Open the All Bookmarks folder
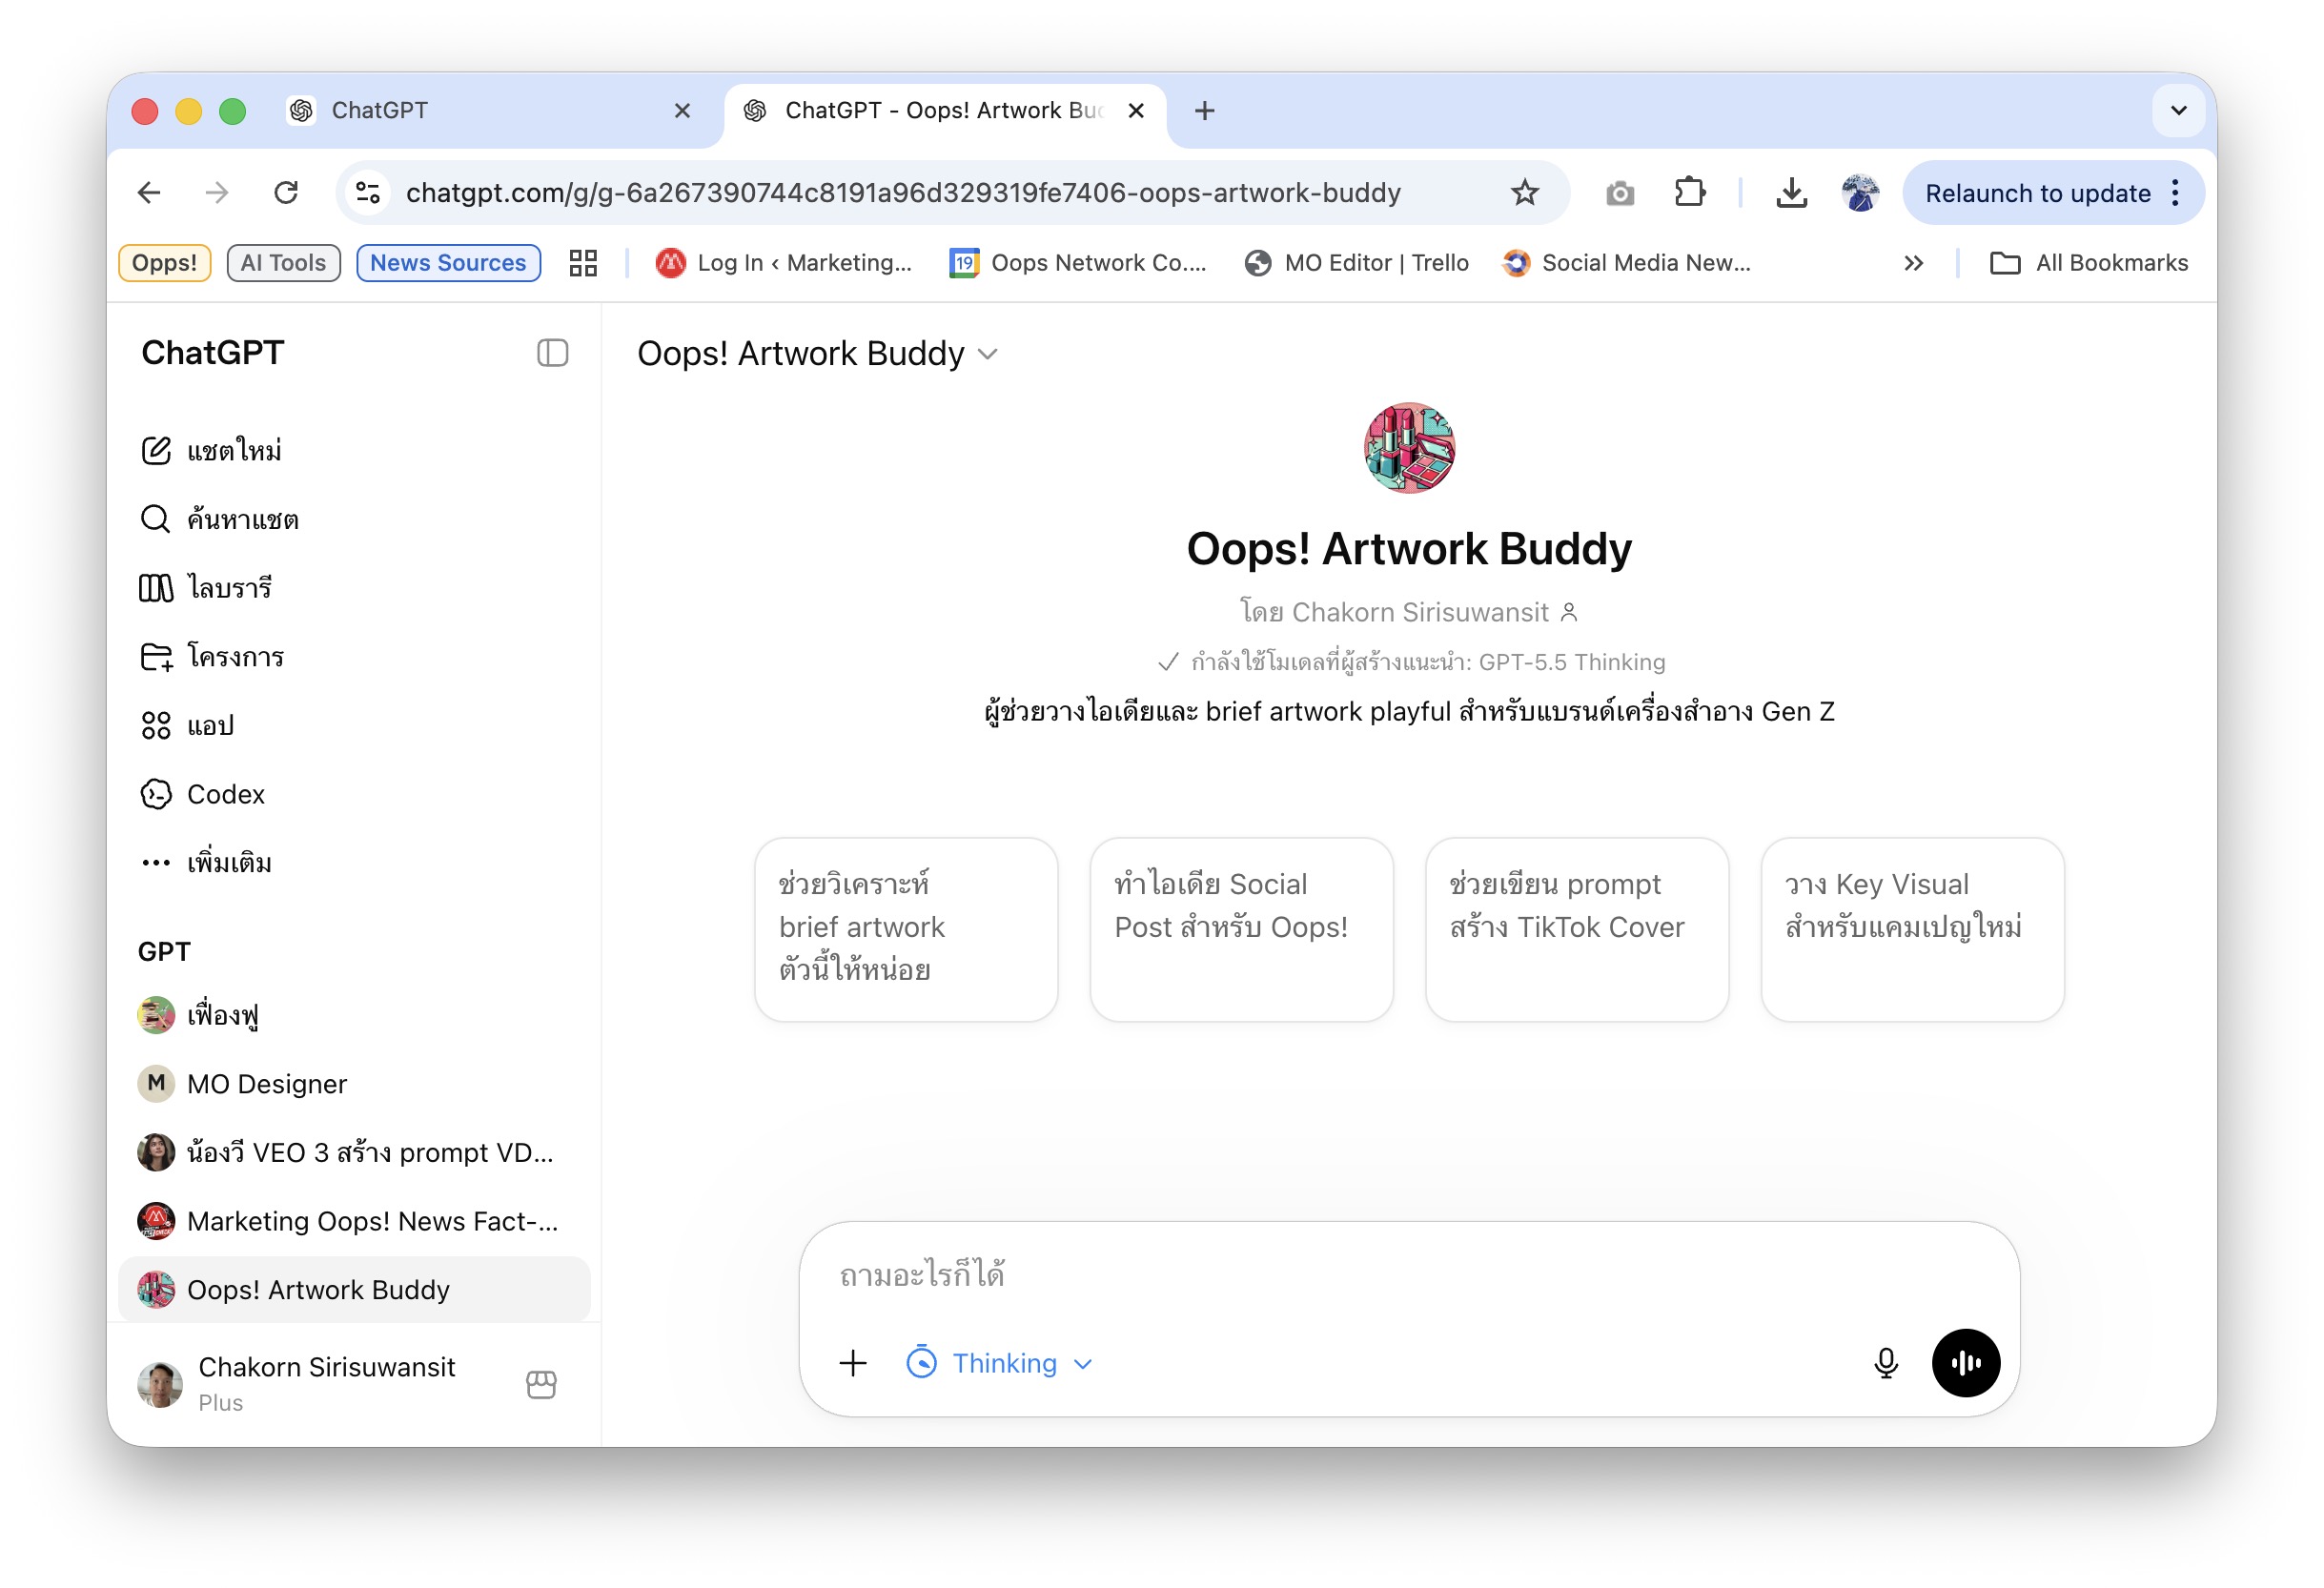The width and height of the screenshot is (2324, 1588). pyautogui.click(x=2089, y=263)
